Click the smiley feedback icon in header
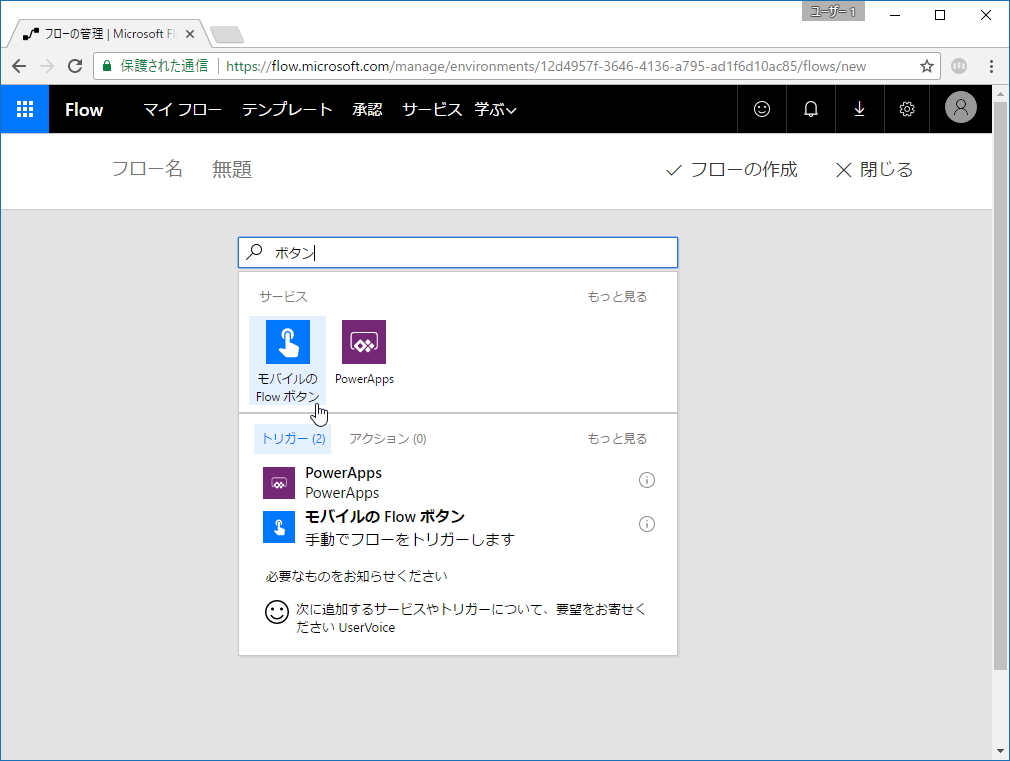Image resolution: width=1010 pixels, height=761 pixels. point(761,109)
